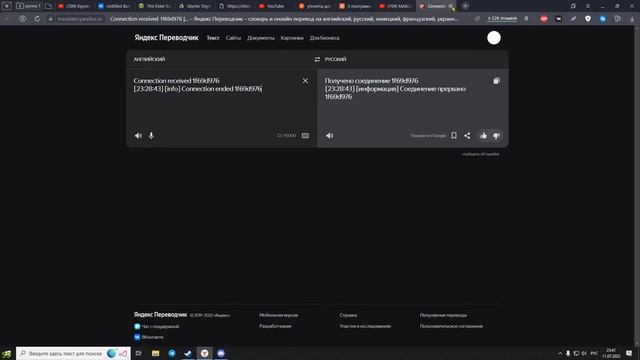The image size is (640, 360).
Task: Swap source and target languages
Action: pyautogui.click(x=317, y=60)
